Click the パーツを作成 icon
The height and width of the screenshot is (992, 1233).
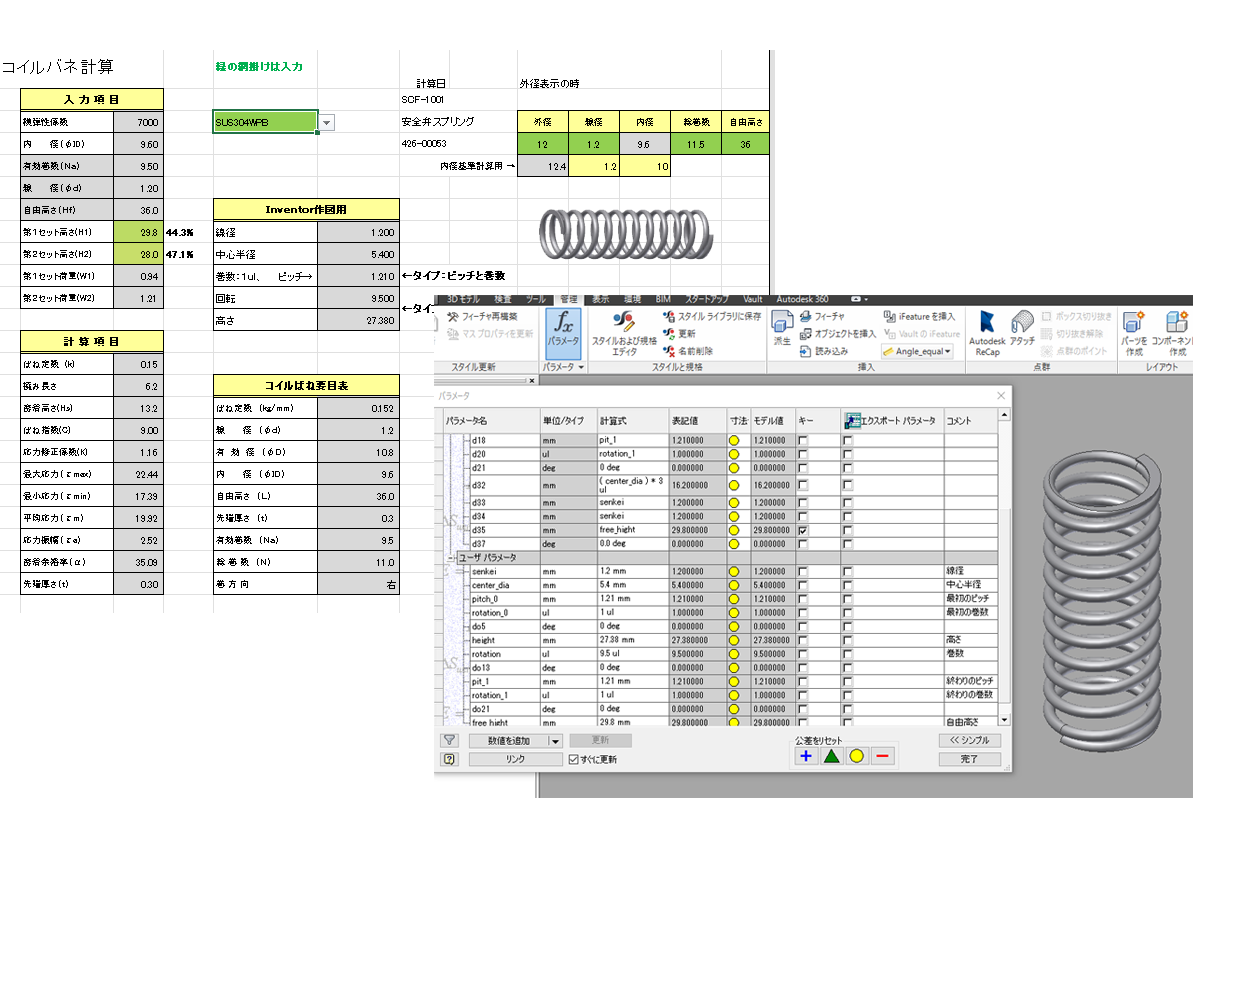(1133, 330)
